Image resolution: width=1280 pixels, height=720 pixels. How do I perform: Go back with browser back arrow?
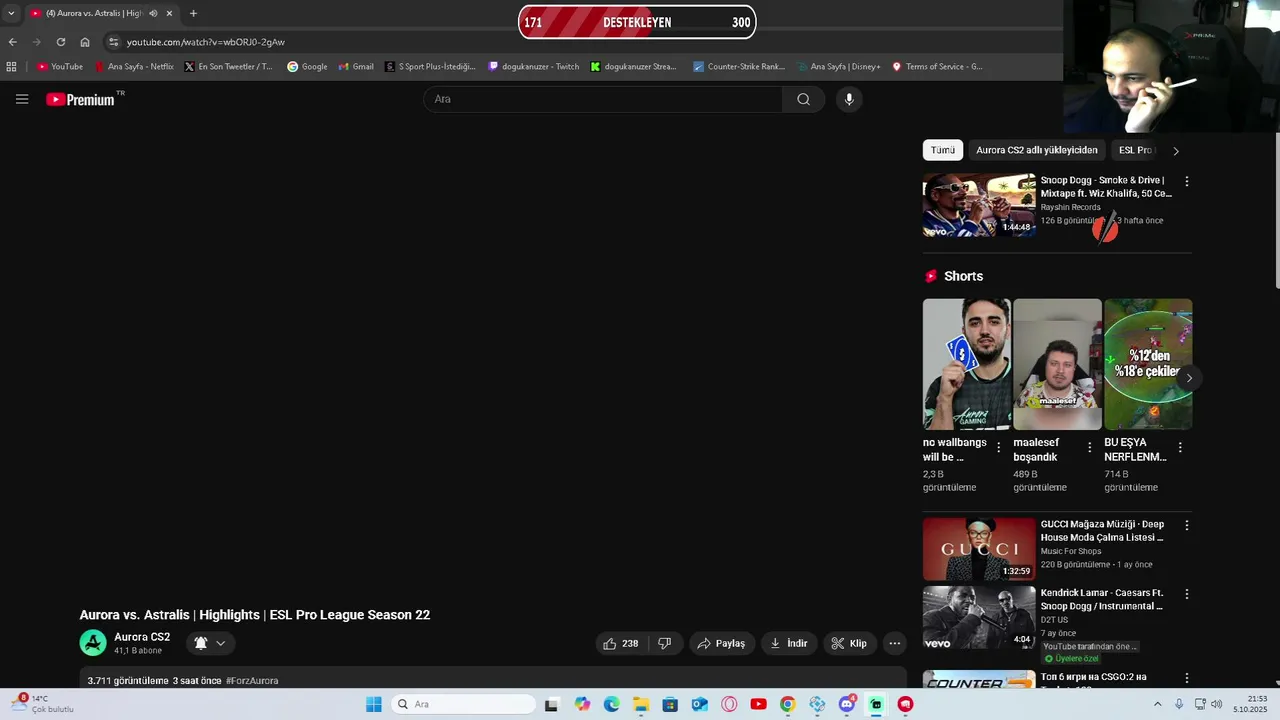pos(13,42)
